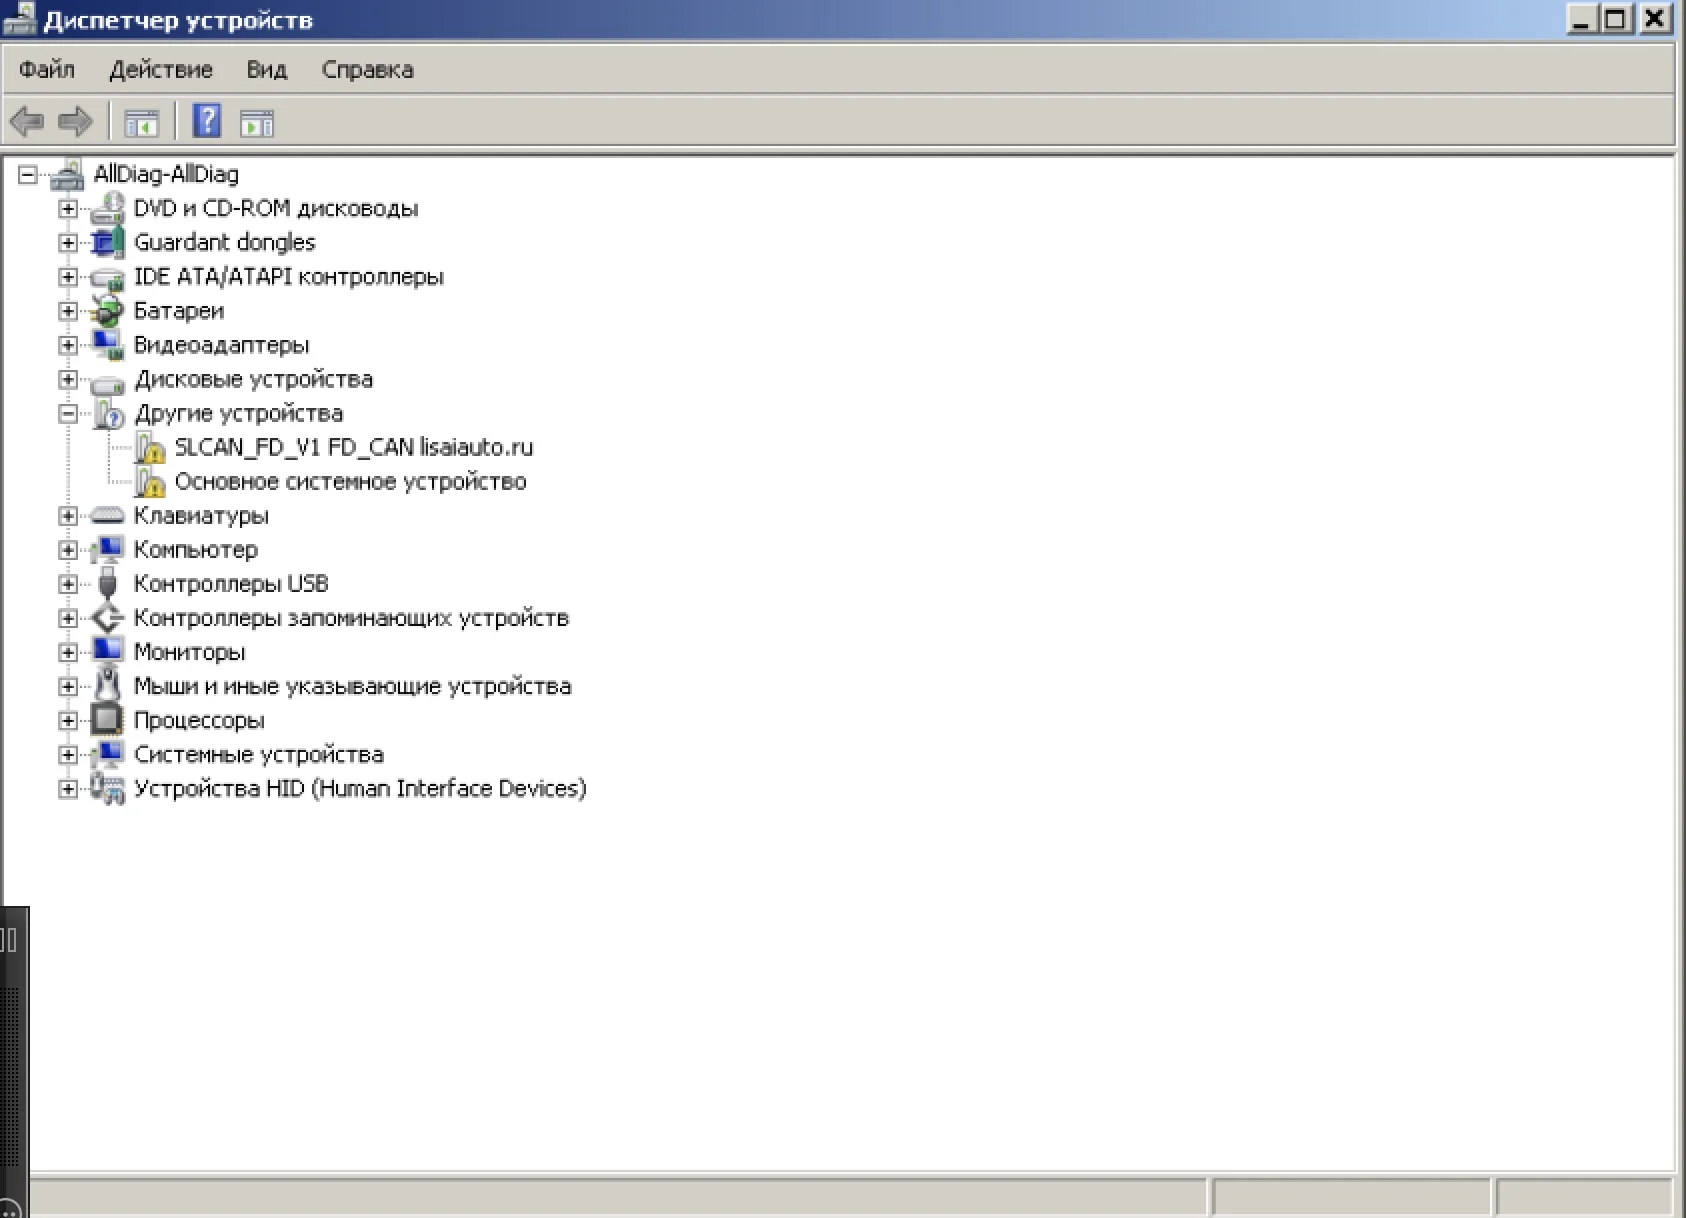Expand the Видеоадаптеры node

[x=68, y=345]
